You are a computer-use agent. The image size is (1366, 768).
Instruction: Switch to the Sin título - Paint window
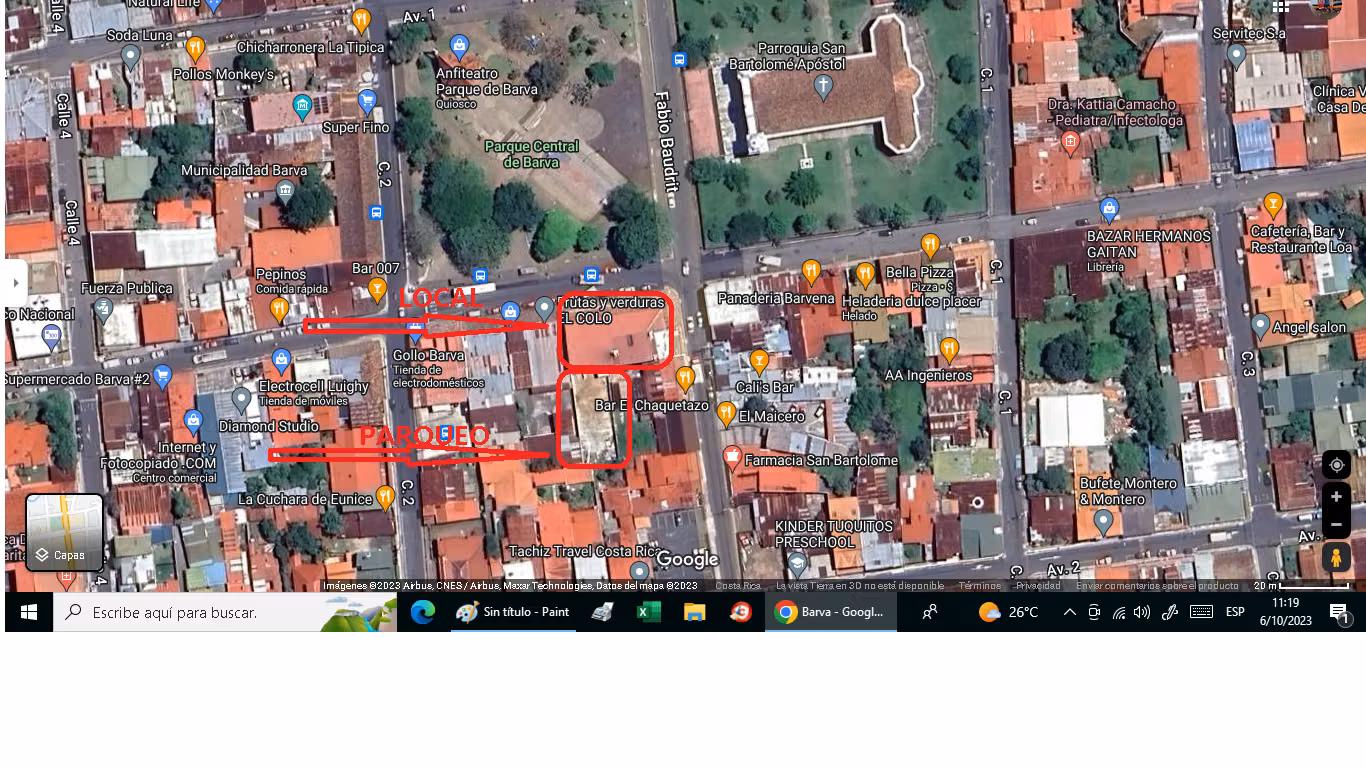pyautogui.click(x=513, y=612)
